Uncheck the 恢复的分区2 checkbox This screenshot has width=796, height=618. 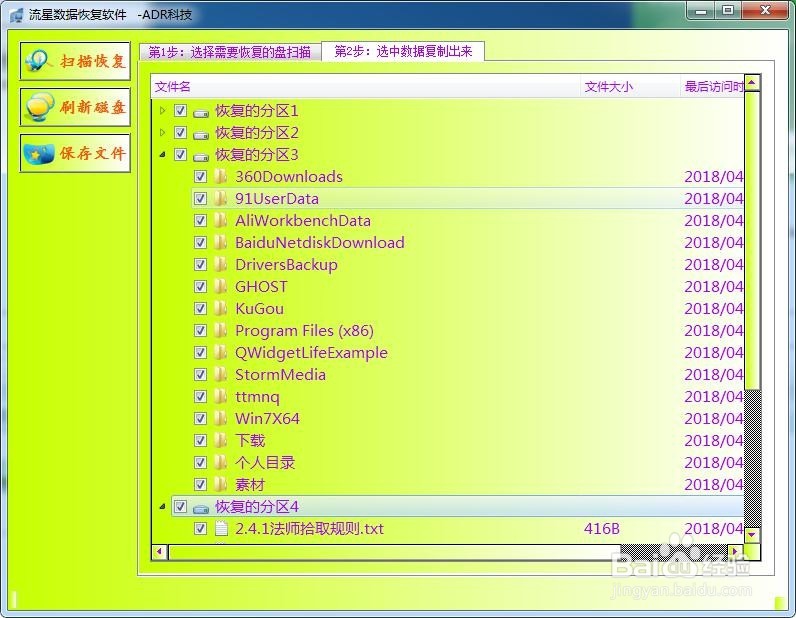180,133
